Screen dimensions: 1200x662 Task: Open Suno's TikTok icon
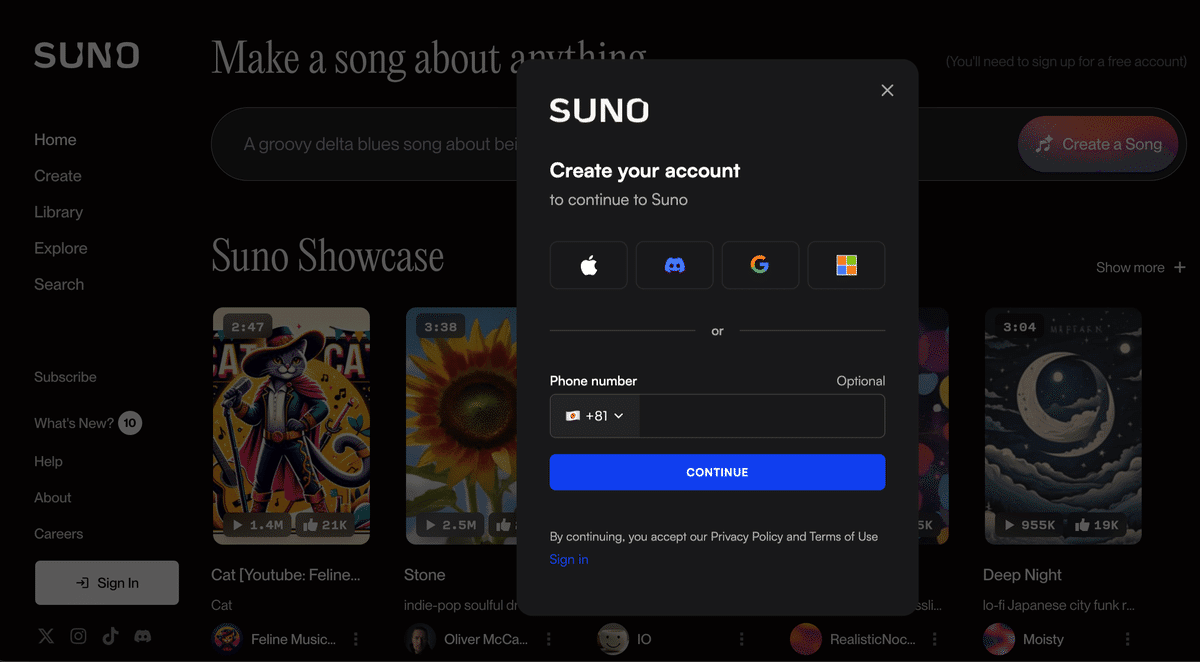pyautogui.click(x=110, y=636)
